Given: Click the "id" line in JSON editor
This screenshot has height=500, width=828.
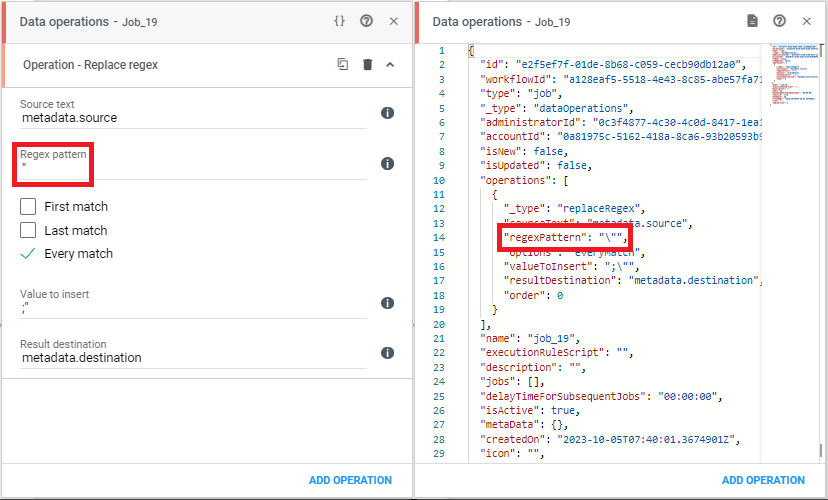Looking at the screenshot, I should coord(613,64).
